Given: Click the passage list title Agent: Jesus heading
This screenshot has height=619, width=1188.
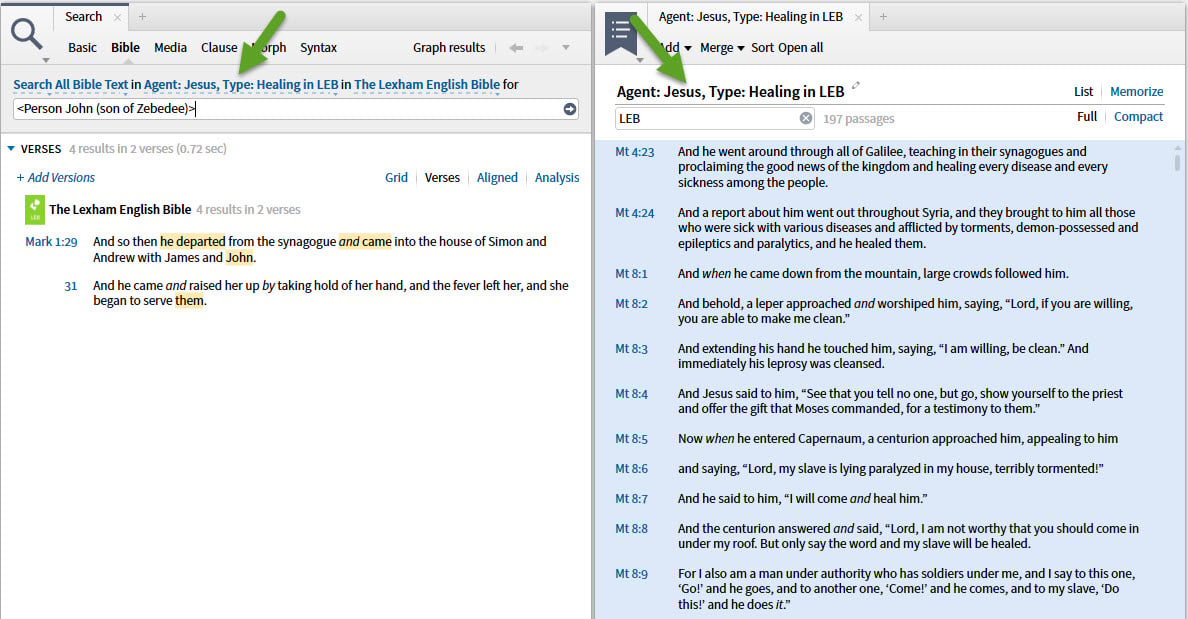Looking at the screenshot, I should (x=730, y=92).
